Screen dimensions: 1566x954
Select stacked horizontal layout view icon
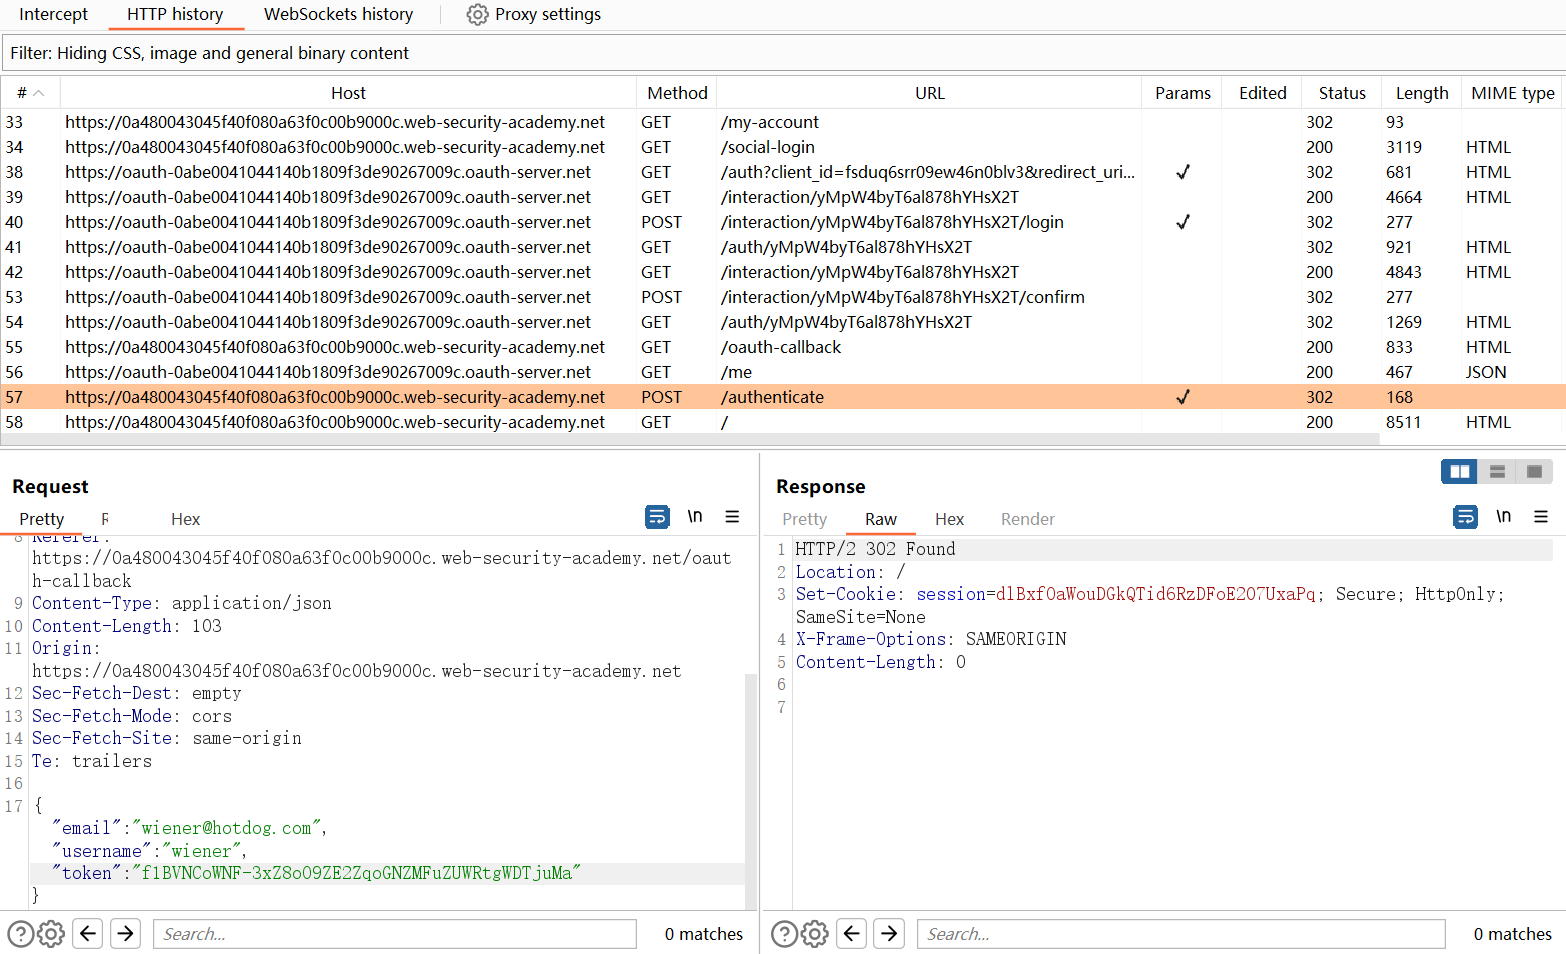[x=1497, y=472]
